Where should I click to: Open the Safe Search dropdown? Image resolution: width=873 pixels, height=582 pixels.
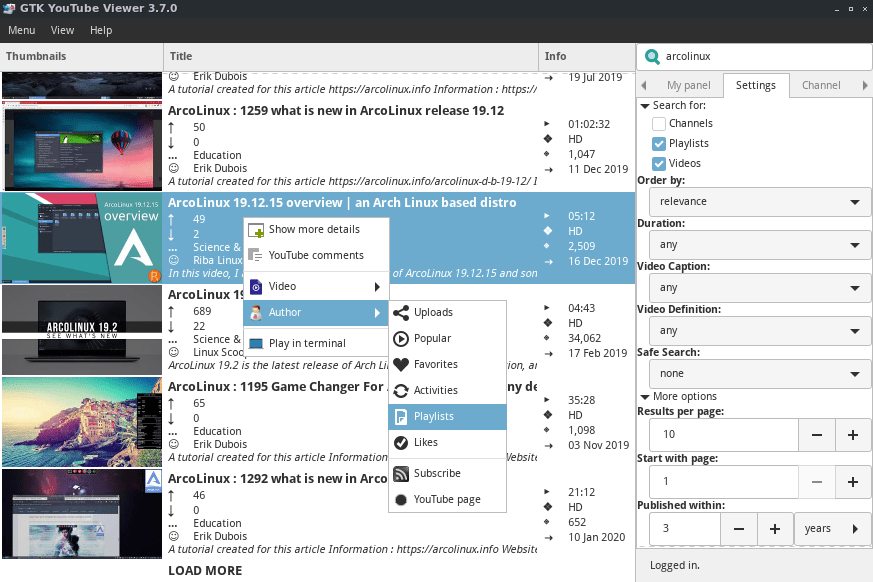[x=759, y=373]
